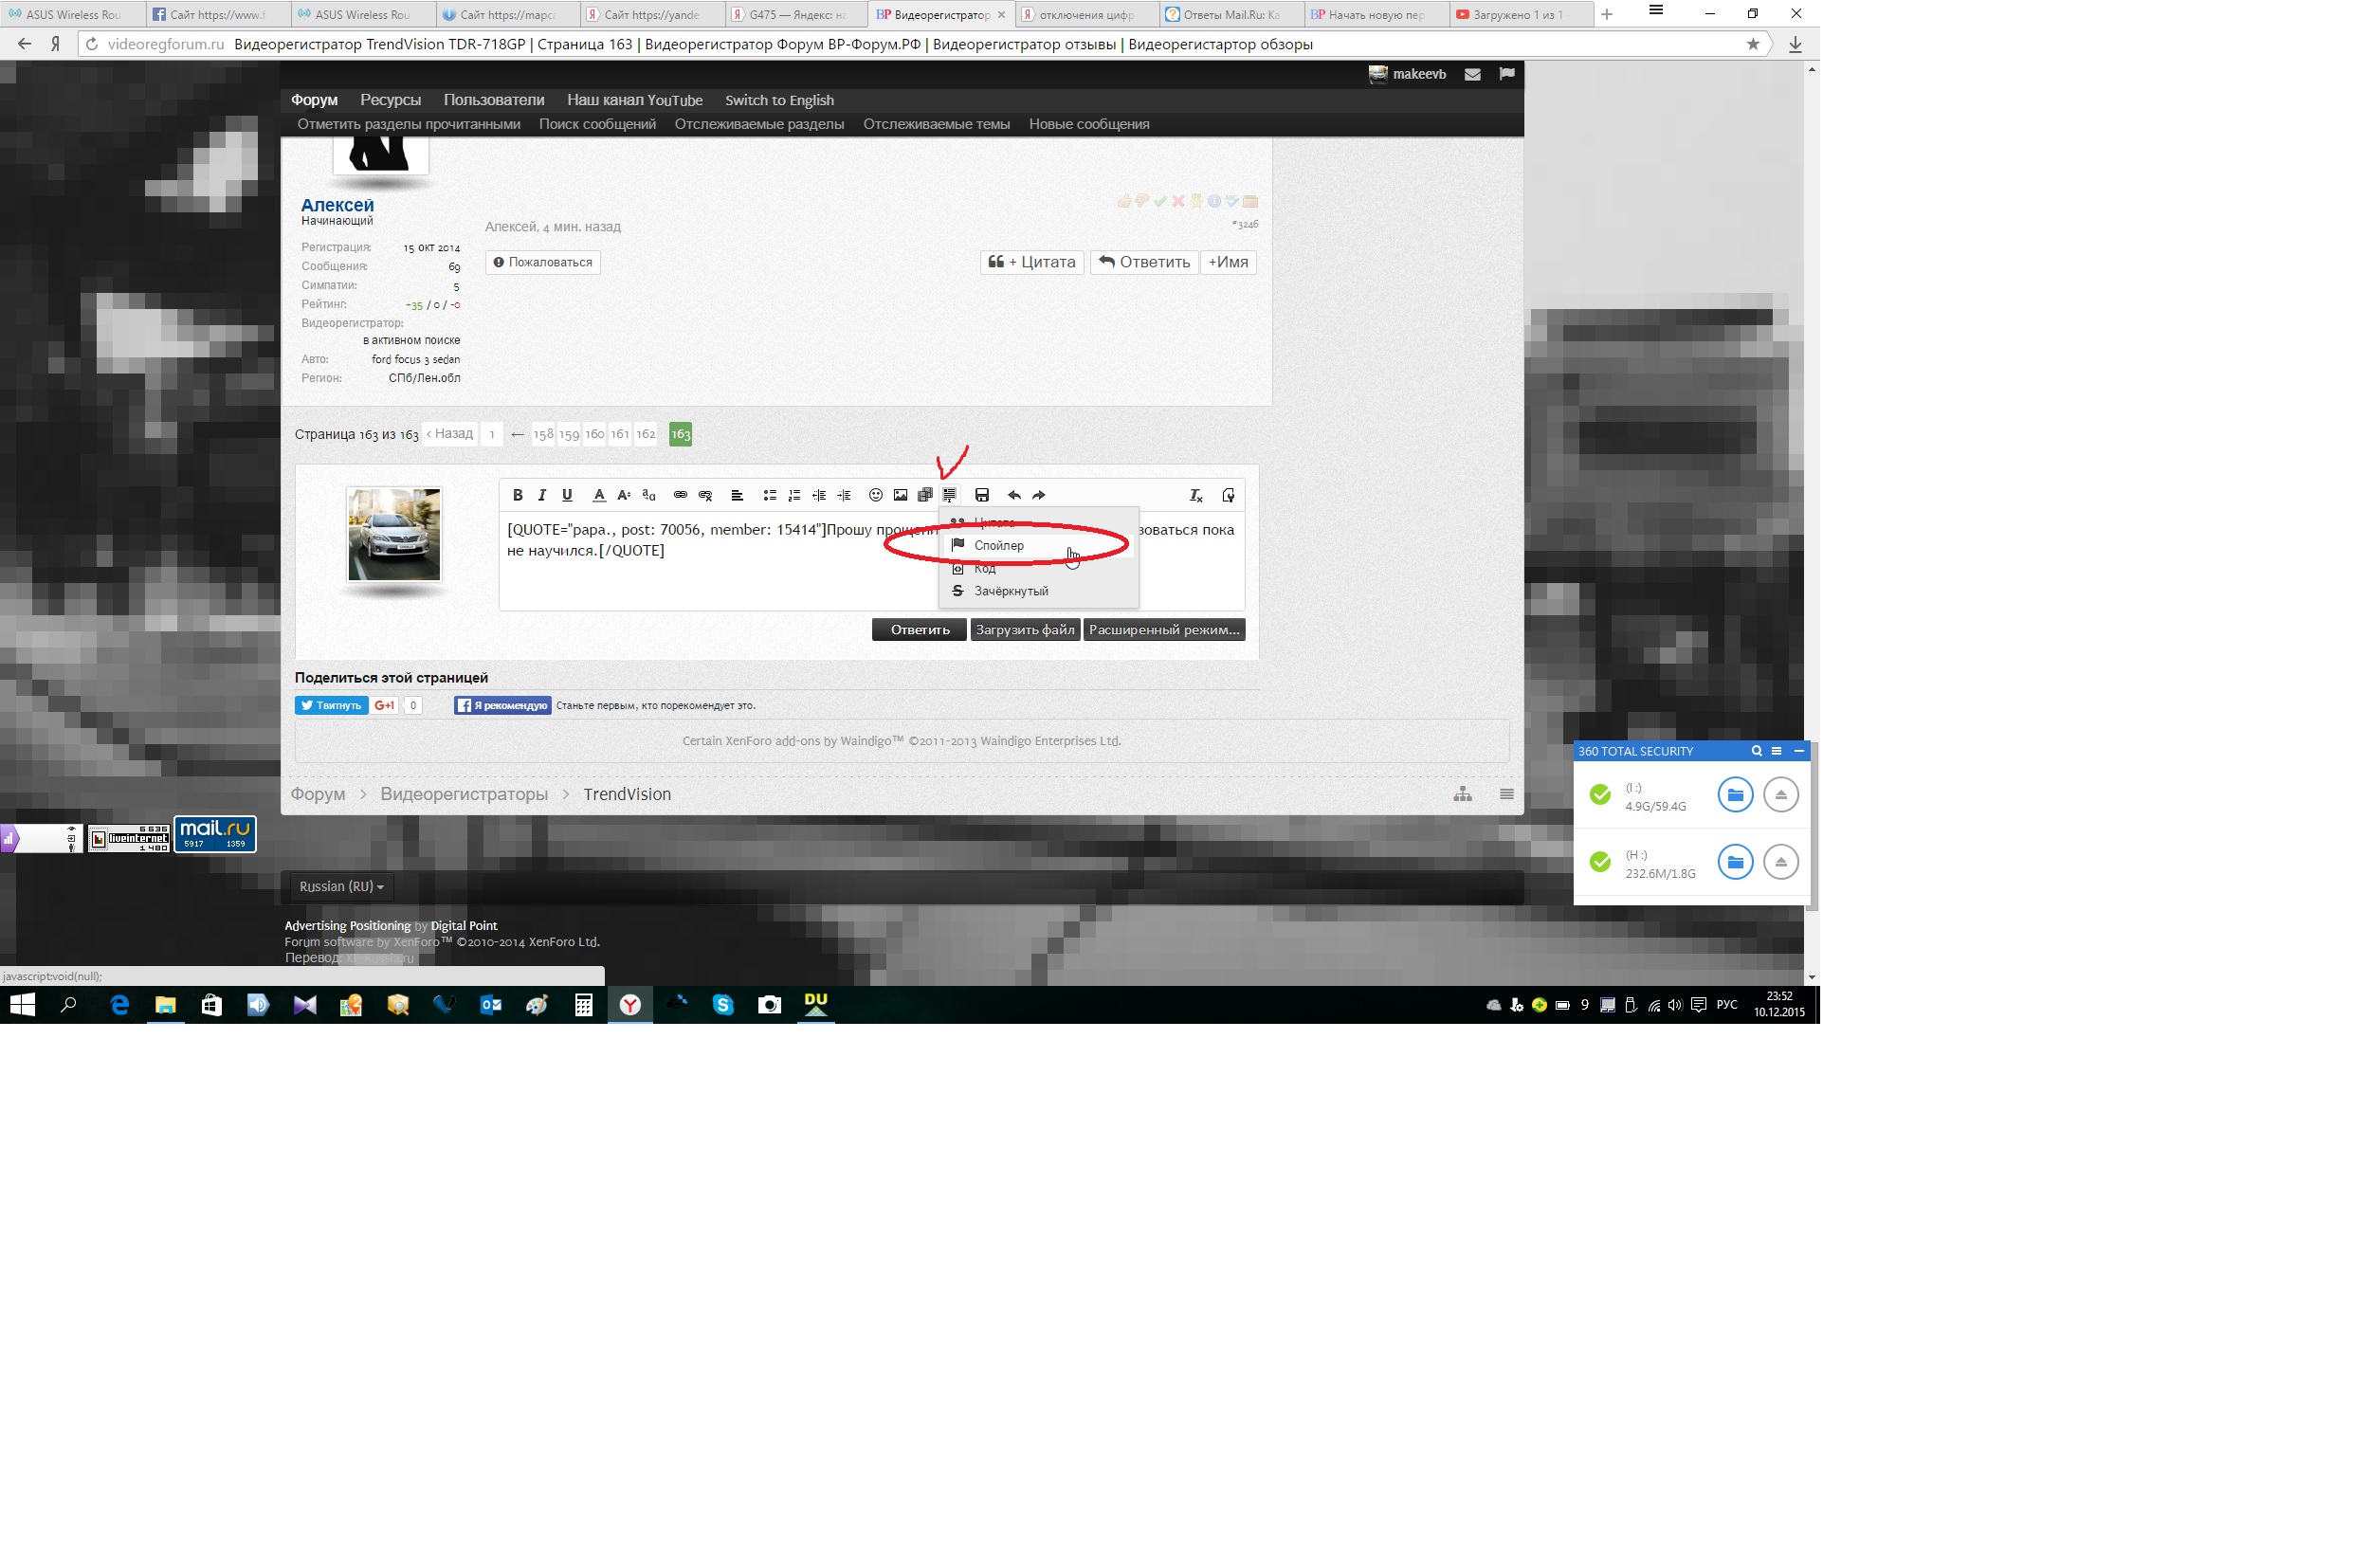Expand the special formatting dropdown

click(952, 495)
